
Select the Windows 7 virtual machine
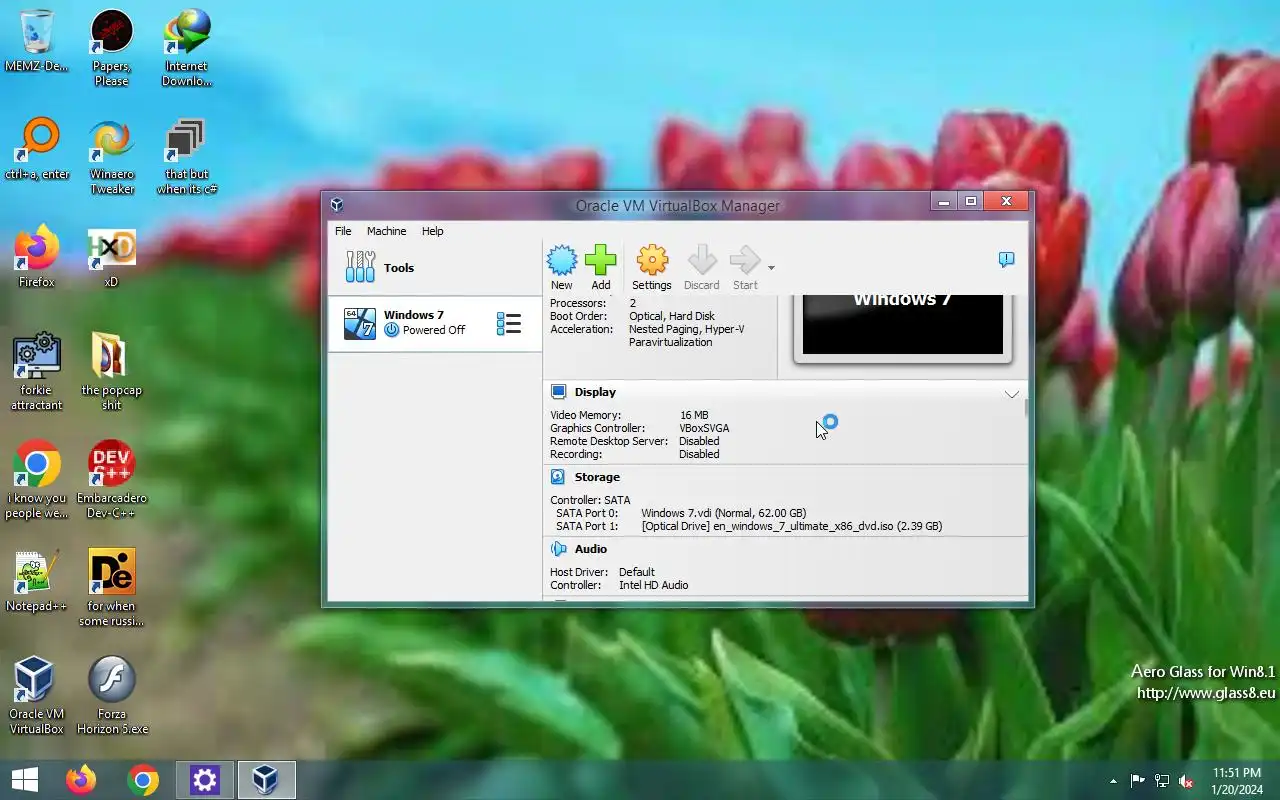(435, 323)
